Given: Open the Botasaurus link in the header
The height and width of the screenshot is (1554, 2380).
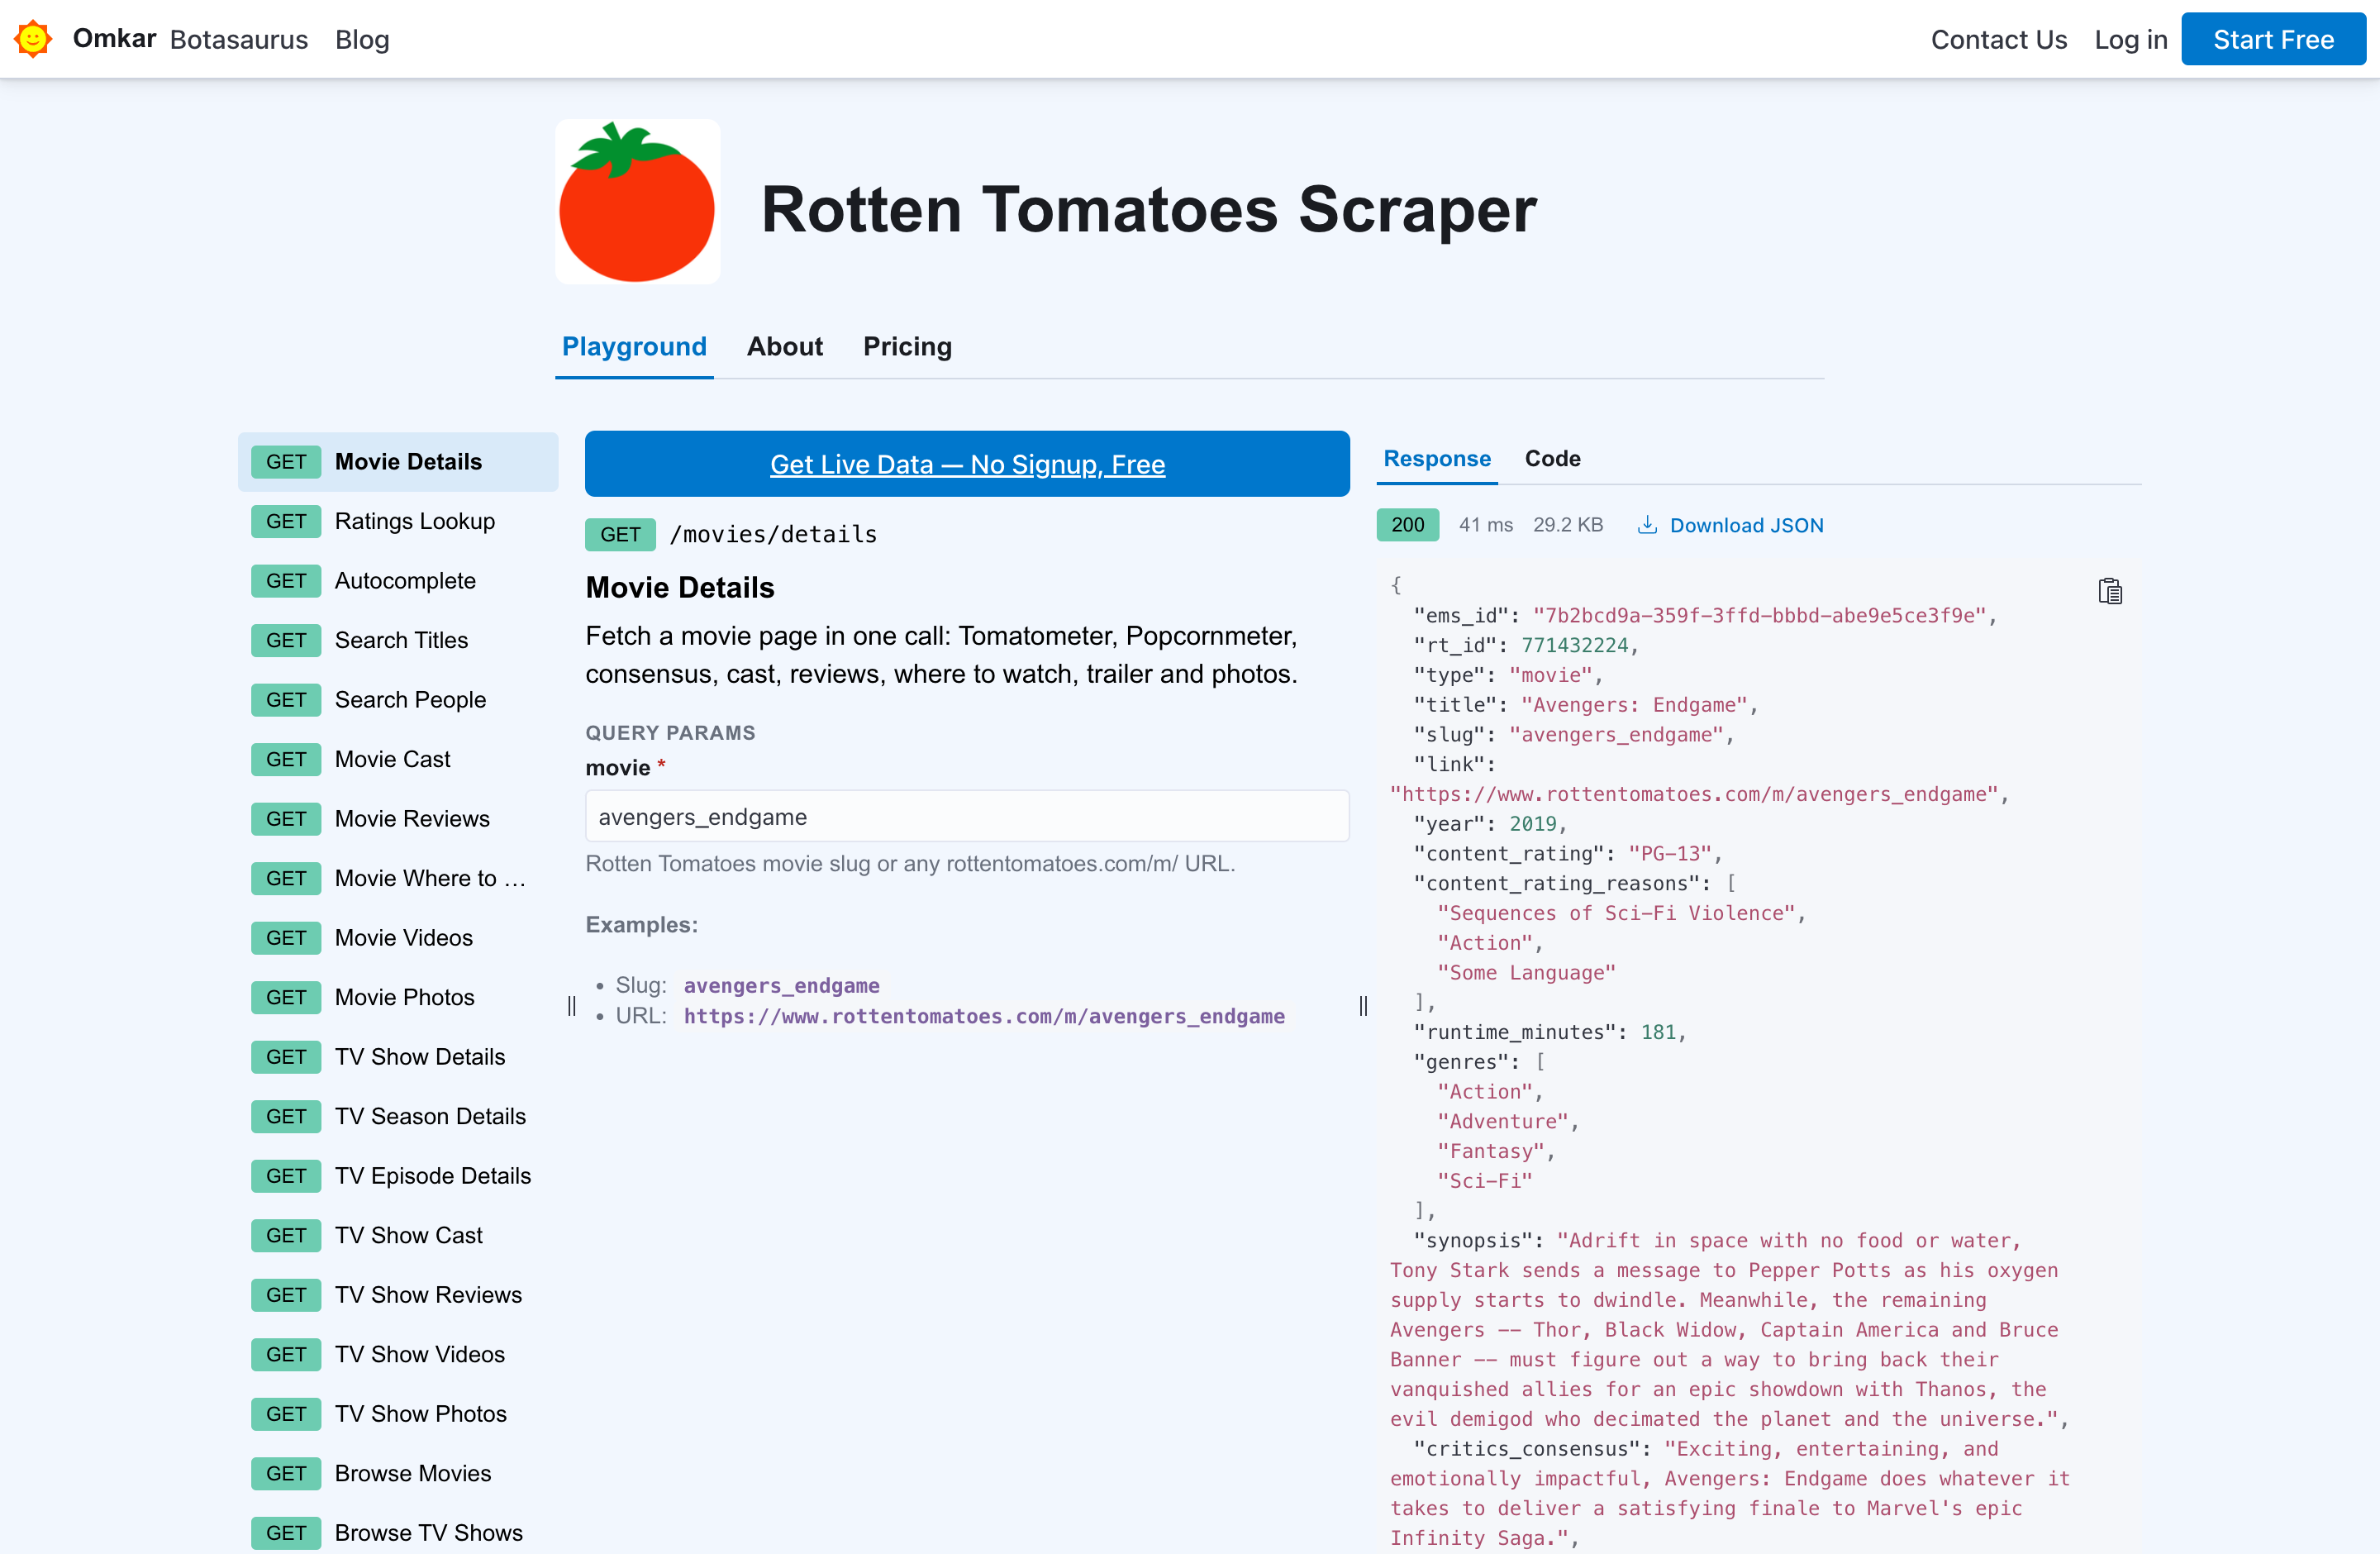Looking at the screenshot, I should tap(239, 39).
